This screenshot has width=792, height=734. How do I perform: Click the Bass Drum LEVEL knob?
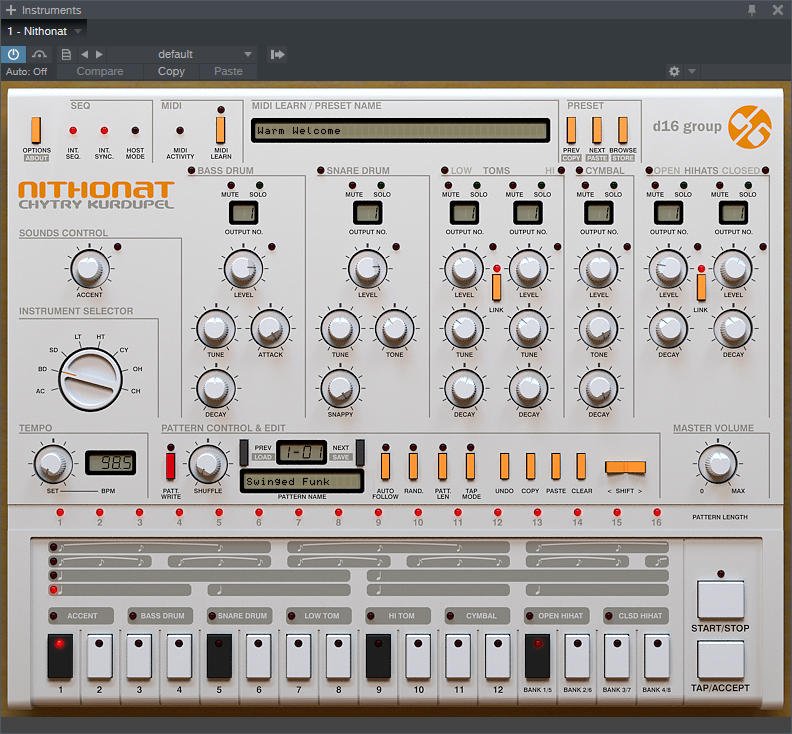(243, 268)
